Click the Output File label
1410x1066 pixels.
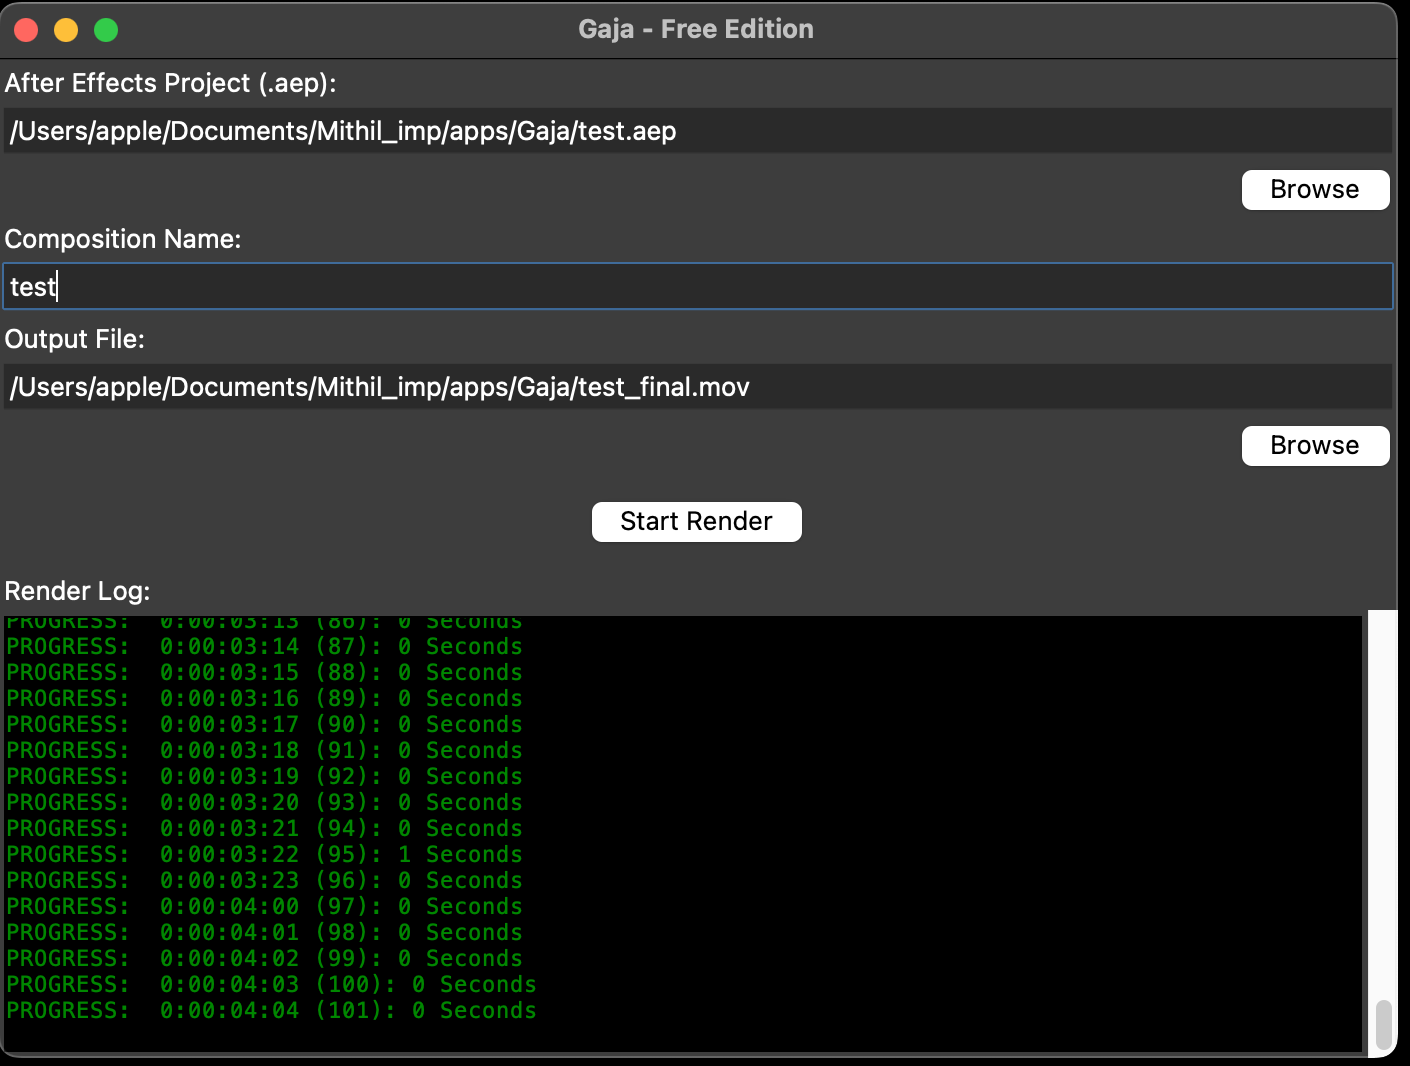coord(75,339)
